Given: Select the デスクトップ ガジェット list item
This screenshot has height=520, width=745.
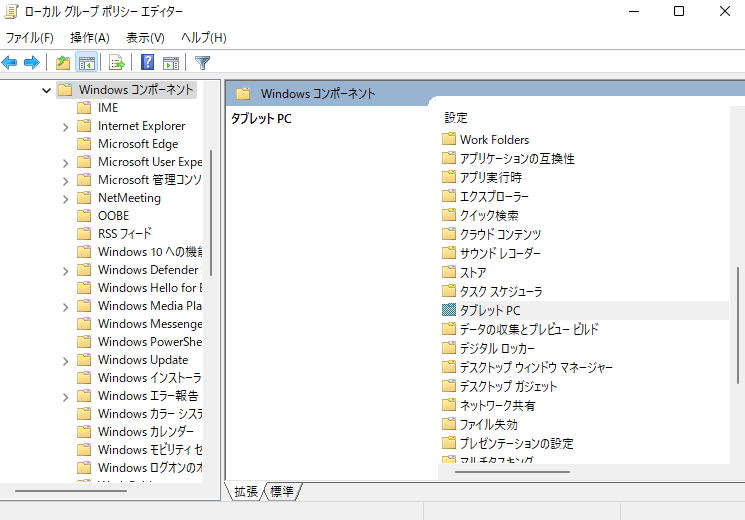Looking at the screenshot, I should tap(508, 386).
